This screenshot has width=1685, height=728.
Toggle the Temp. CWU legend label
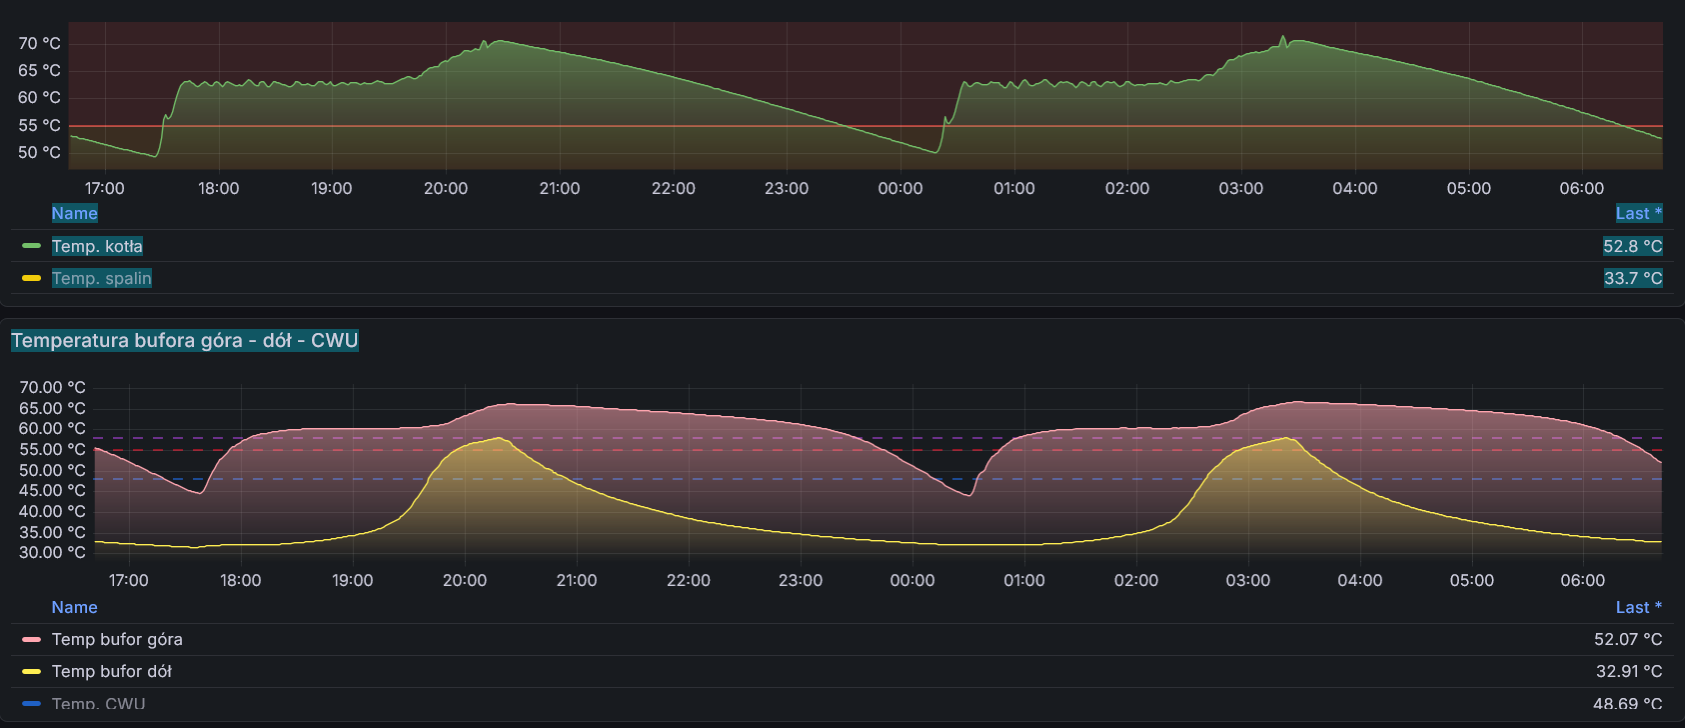[x=98, y=704]
